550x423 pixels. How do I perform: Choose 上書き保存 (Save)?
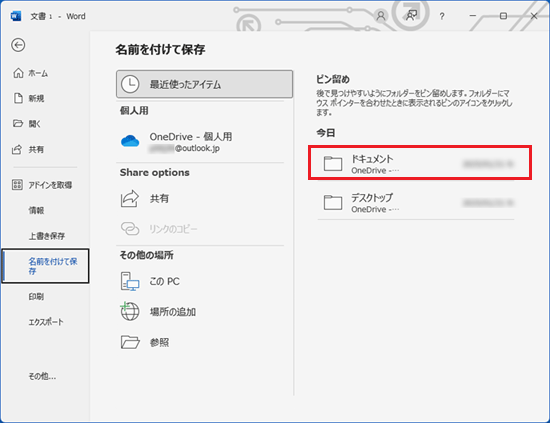click(47, 236)
